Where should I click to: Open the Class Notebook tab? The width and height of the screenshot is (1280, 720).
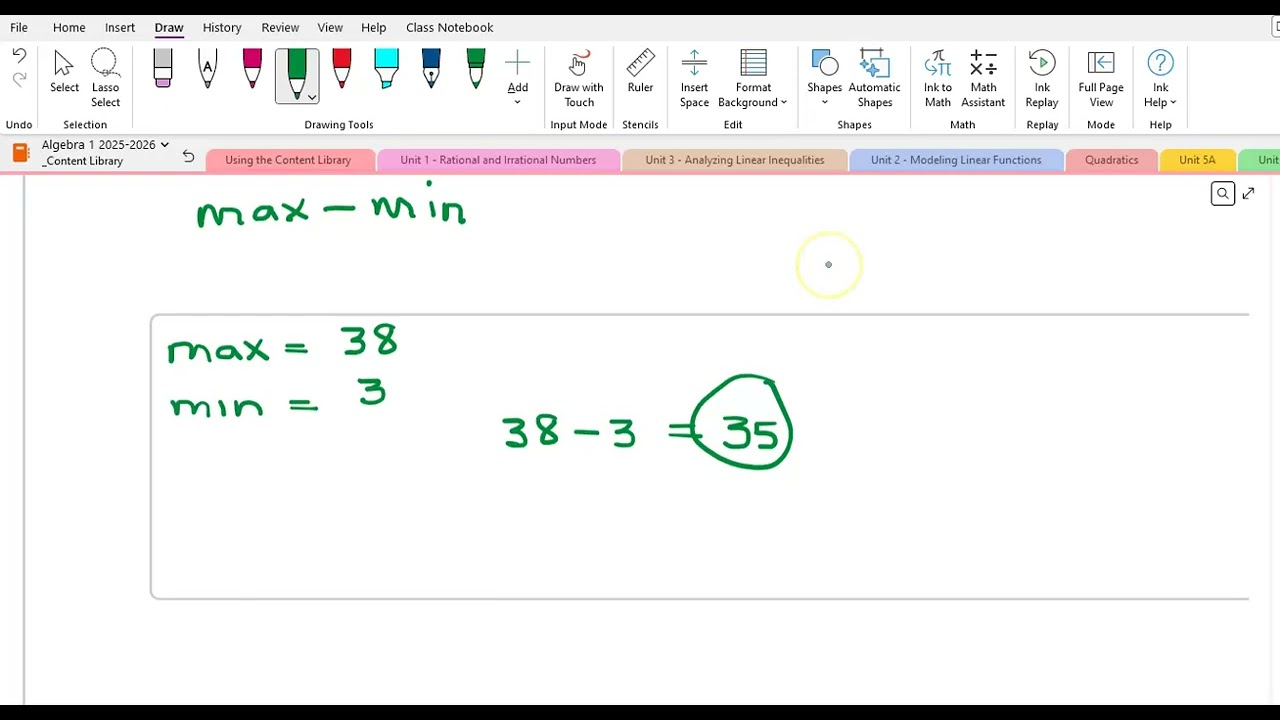point(450,27)
